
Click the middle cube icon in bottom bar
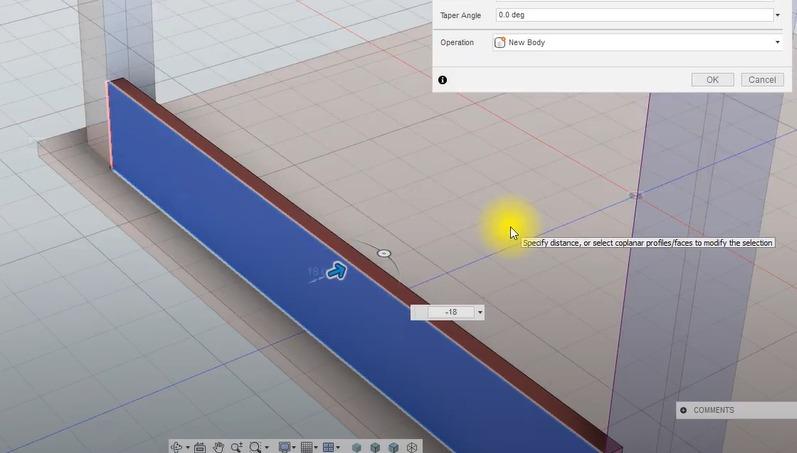tap(375, 447)
